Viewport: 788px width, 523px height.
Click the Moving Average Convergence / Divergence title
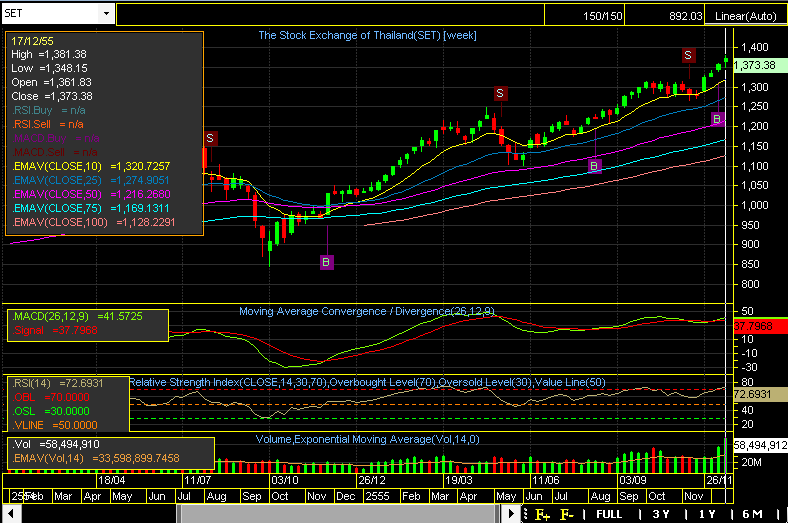pyautogui.click(x=367, y=311)
